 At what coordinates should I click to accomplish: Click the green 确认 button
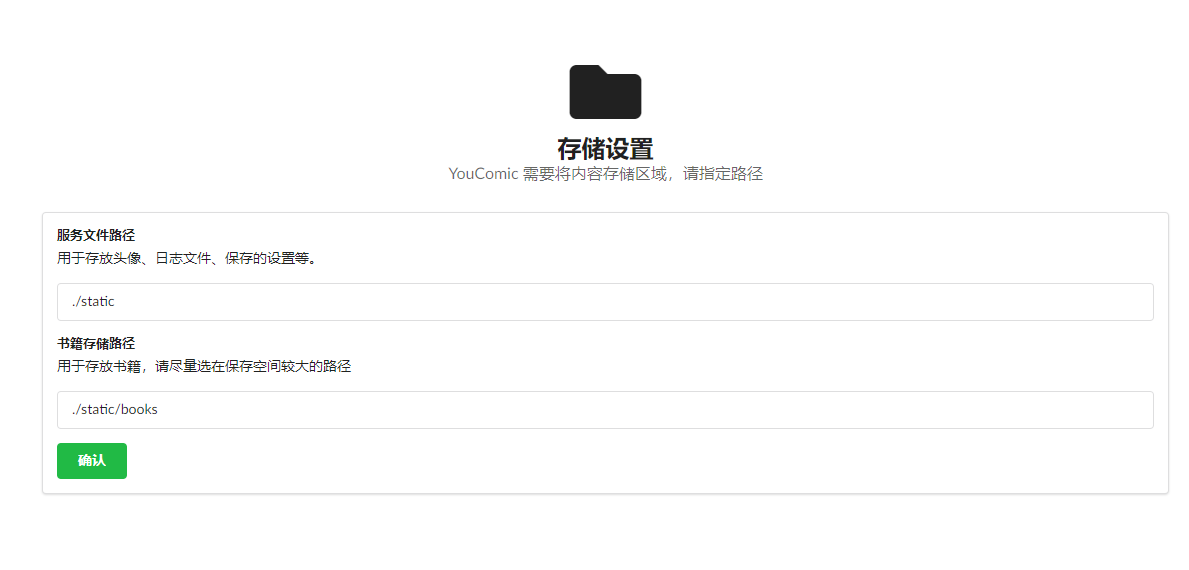(92, 461)
